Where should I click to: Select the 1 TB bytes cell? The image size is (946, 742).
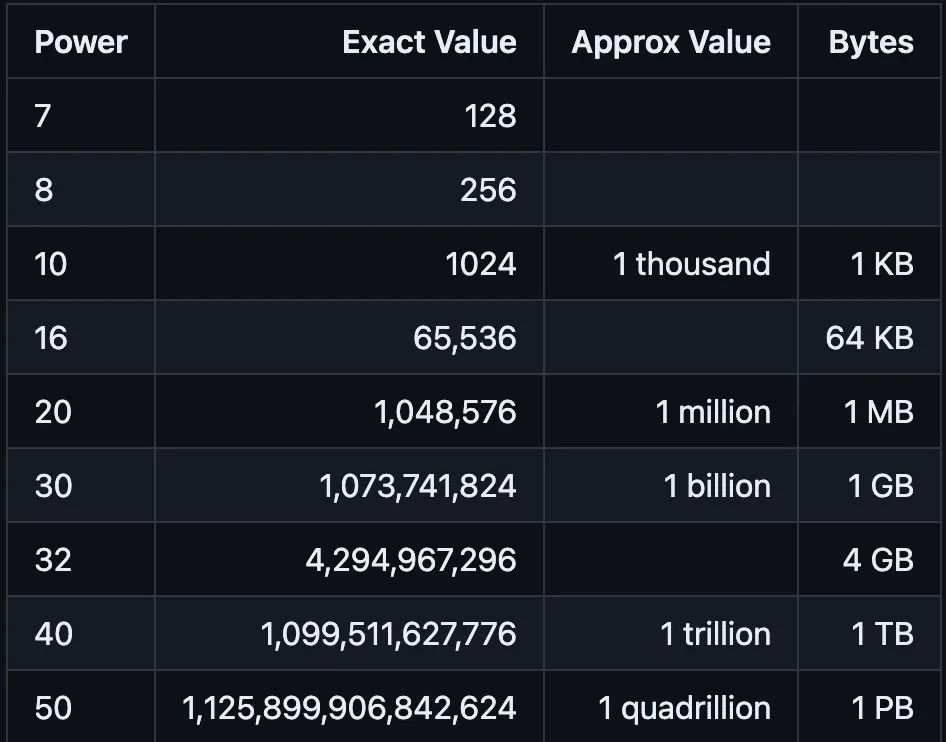[882, 634]
